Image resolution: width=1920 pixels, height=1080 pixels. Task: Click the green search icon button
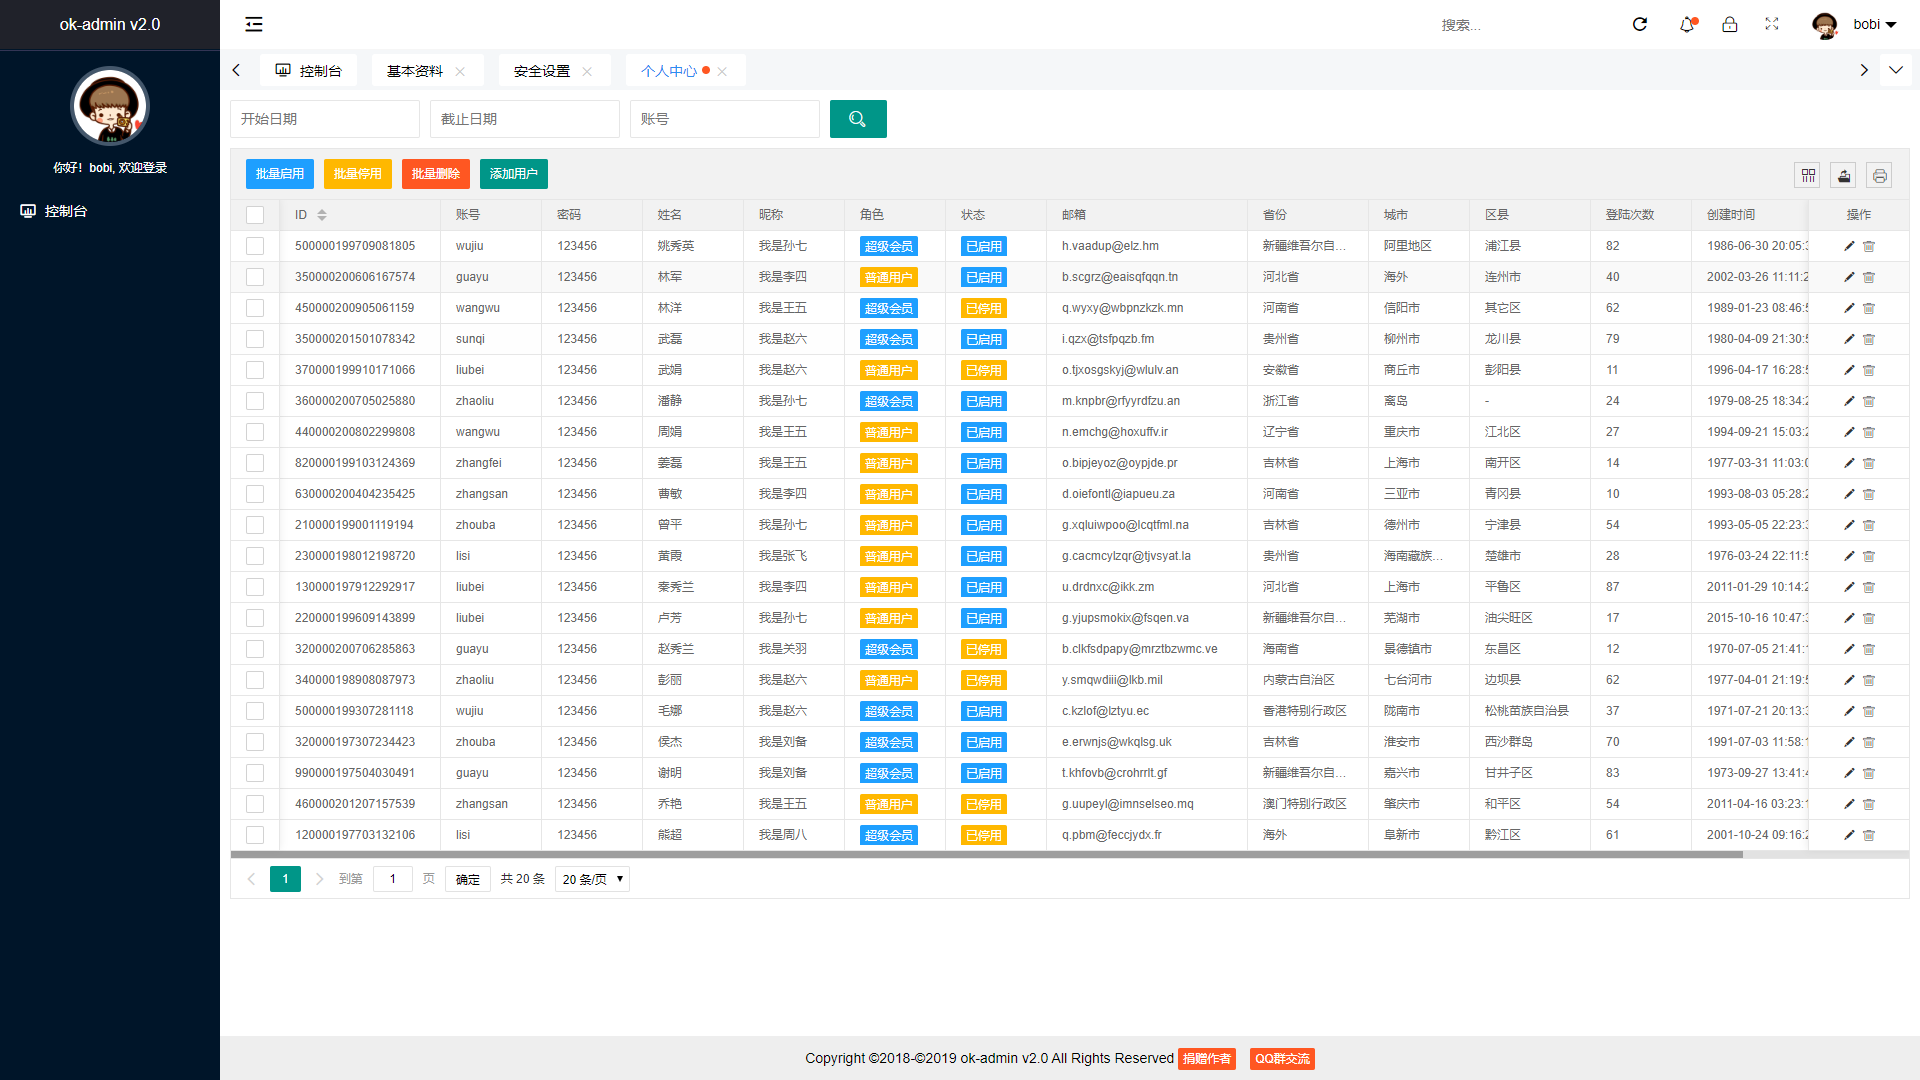(858, 119)
